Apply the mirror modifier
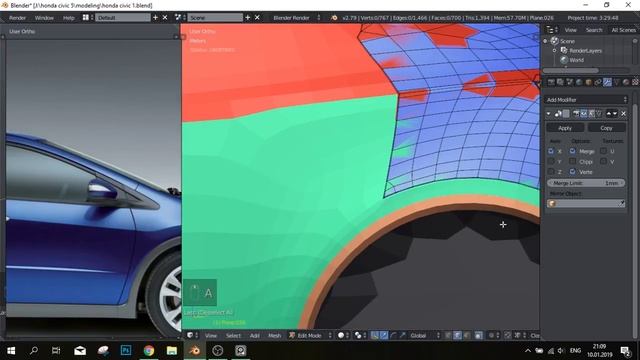Screen dimensions: 640x360 point(565,128)
